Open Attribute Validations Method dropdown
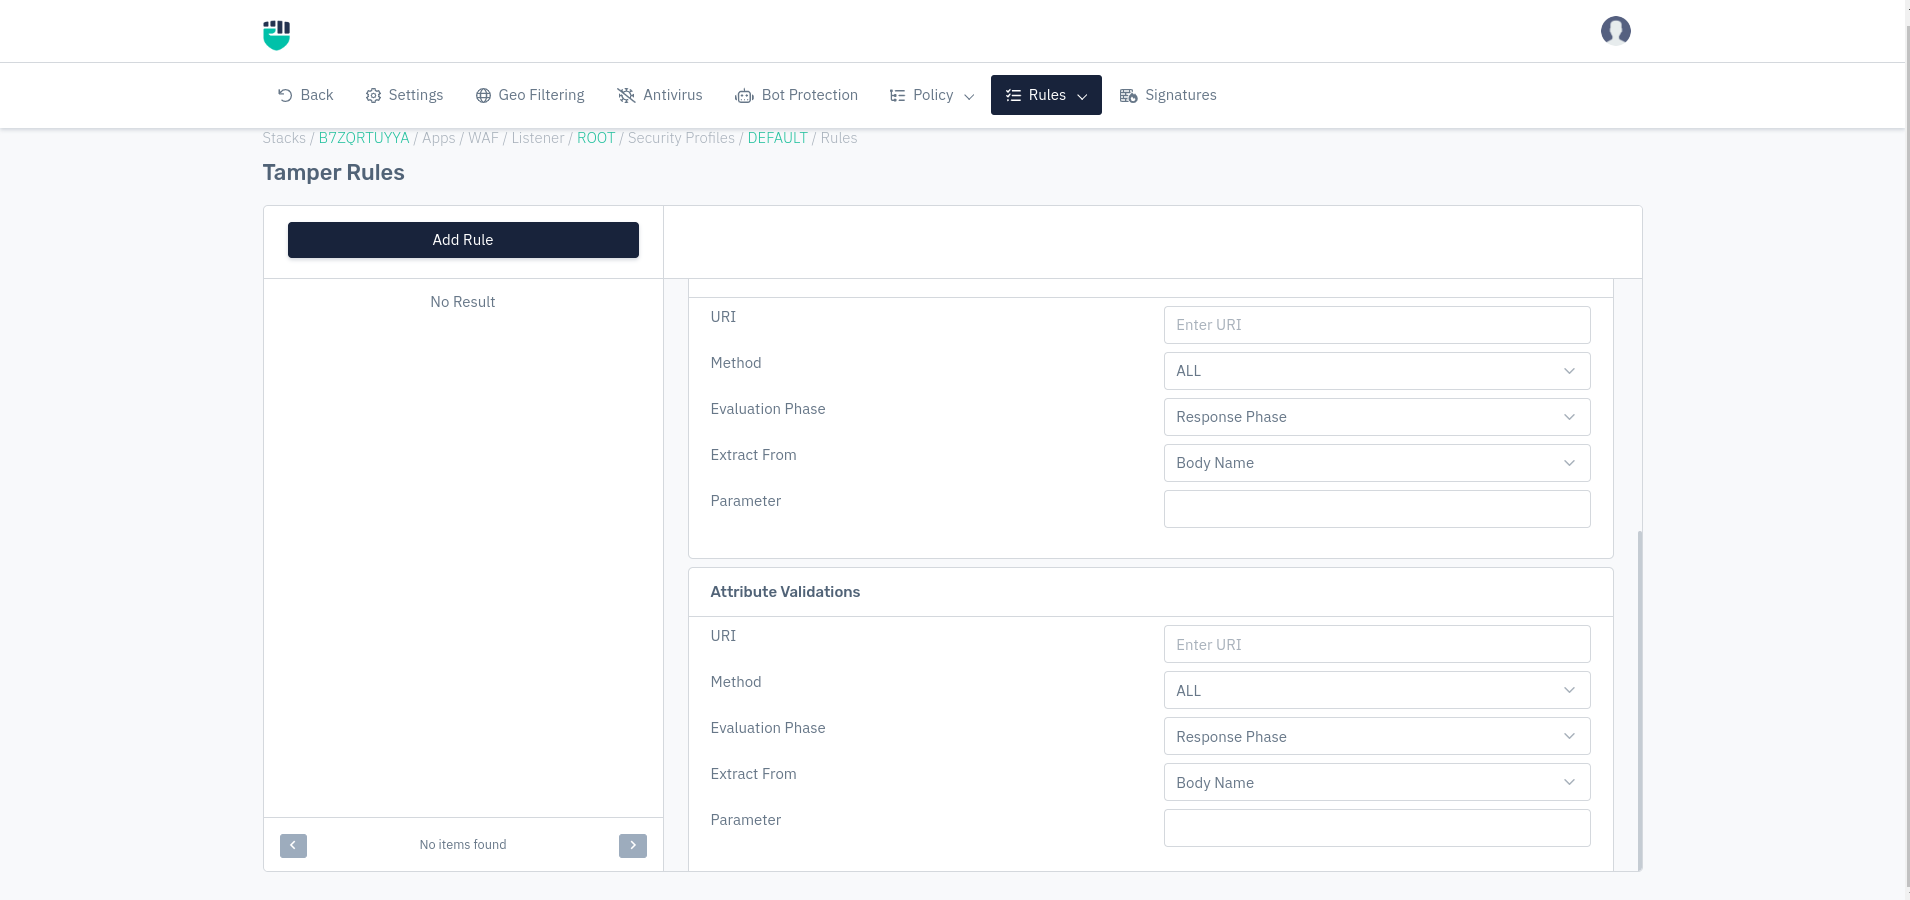Image resolution: width=1910 pixels, height=900 pixels. click(1377, 691)
